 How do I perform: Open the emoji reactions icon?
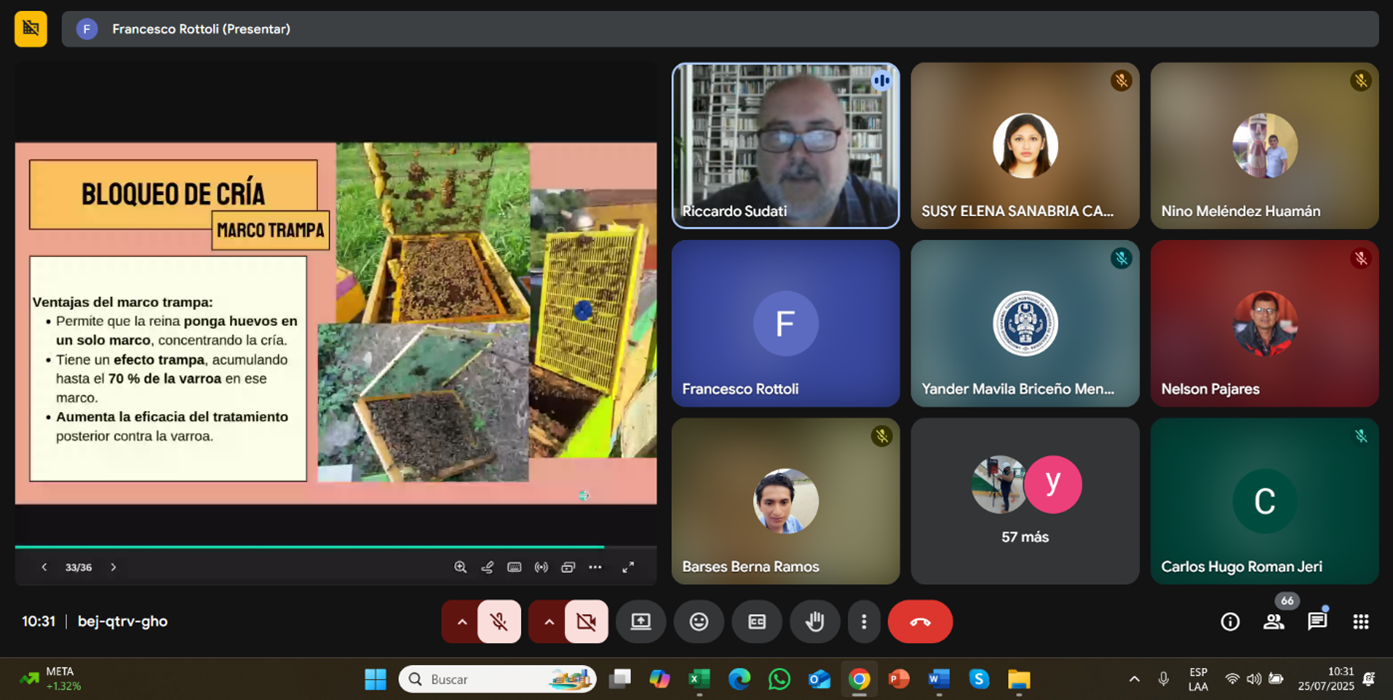pos(699,622)
